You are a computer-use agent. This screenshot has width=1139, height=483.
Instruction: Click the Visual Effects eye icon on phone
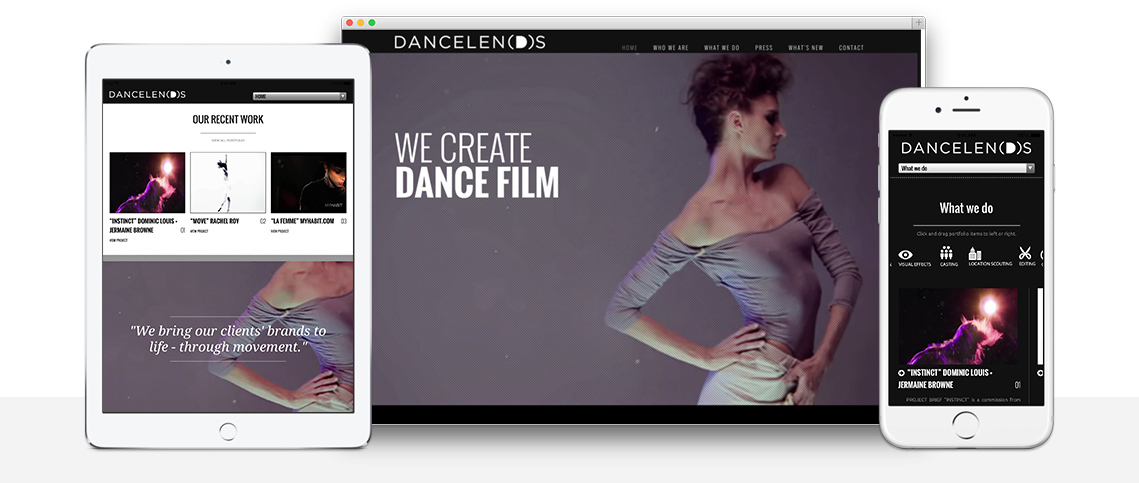(906, 255)
